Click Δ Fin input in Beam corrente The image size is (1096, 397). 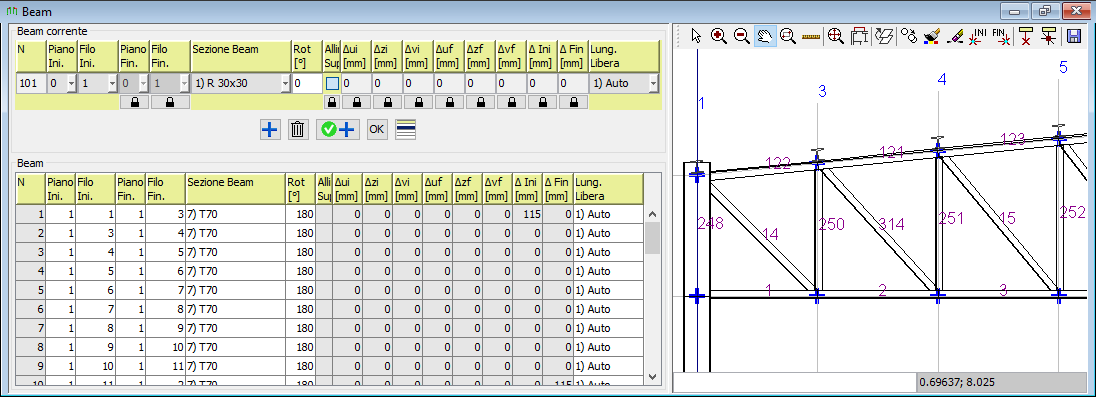tap(573, 83)
